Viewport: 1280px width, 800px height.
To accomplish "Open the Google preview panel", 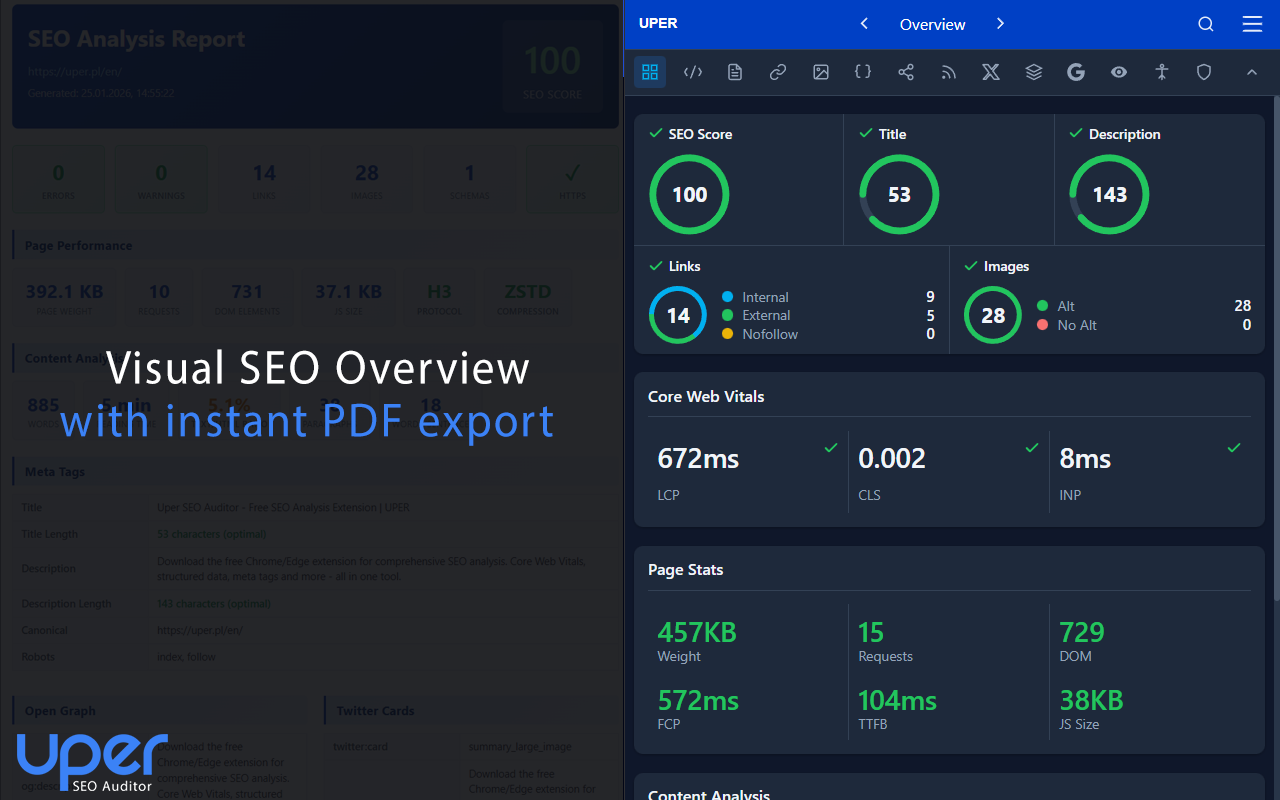I will [1076, 72].
